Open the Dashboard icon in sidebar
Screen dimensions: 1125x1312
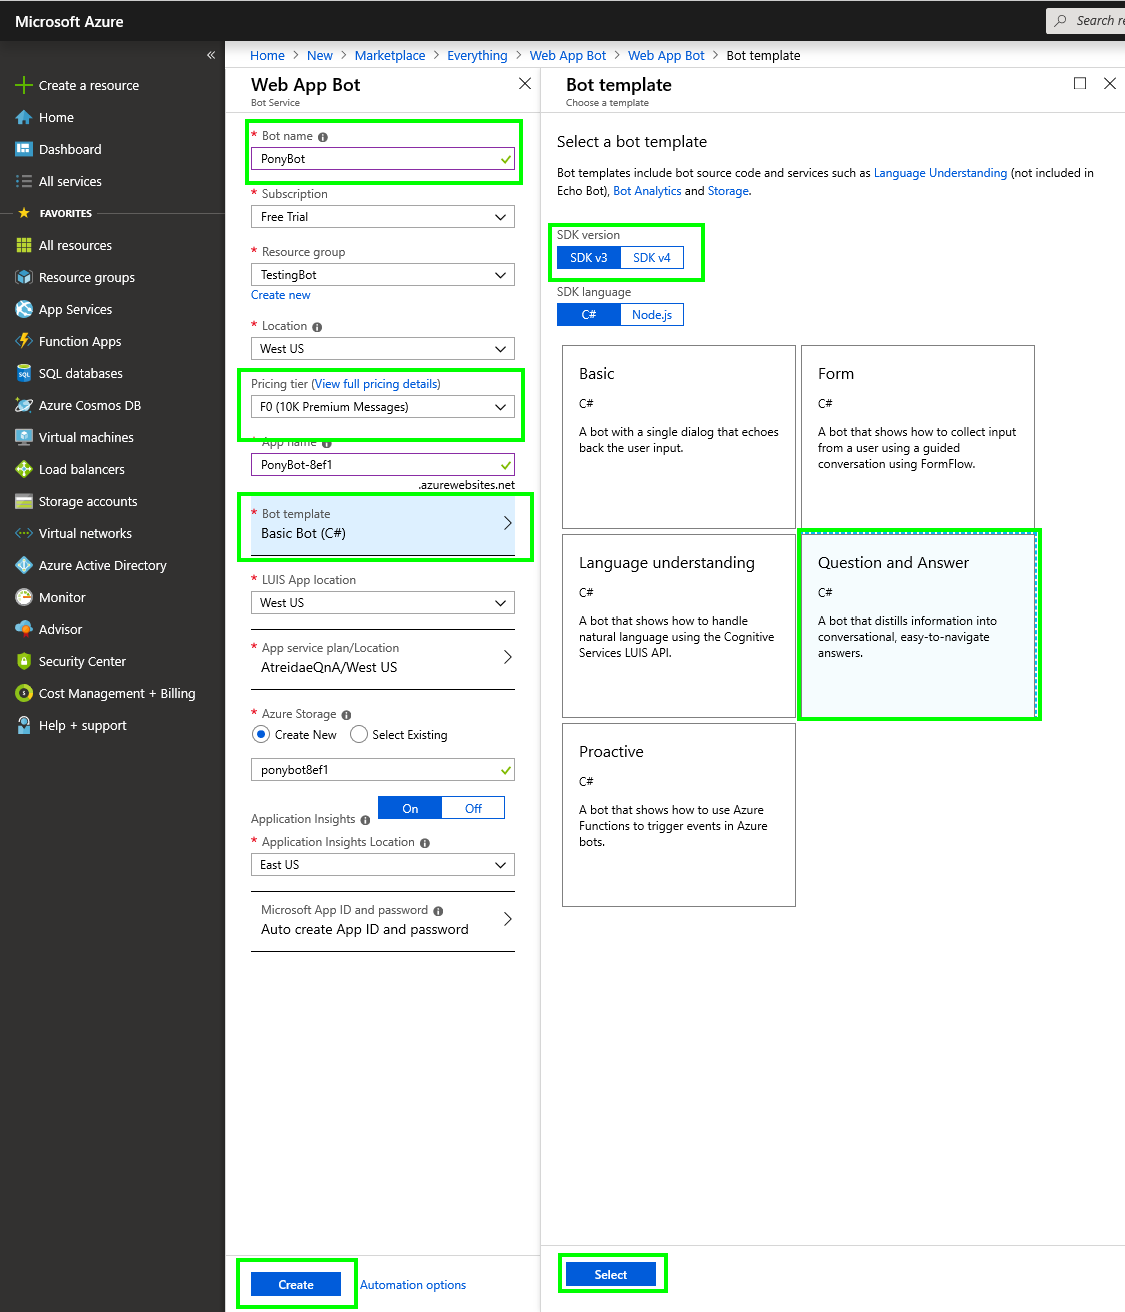[x=24, y=149]
